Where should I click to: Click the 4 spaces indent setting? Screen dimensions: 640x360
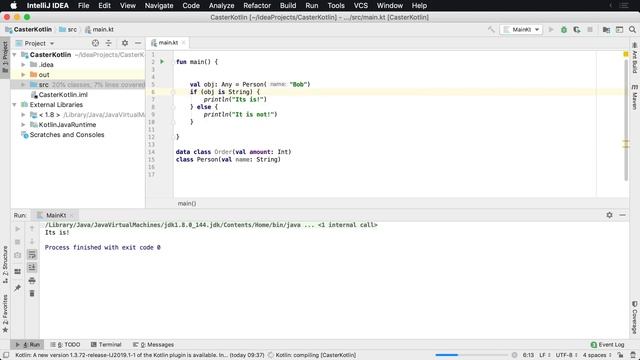pyautogui.click(x=596, y=355)
